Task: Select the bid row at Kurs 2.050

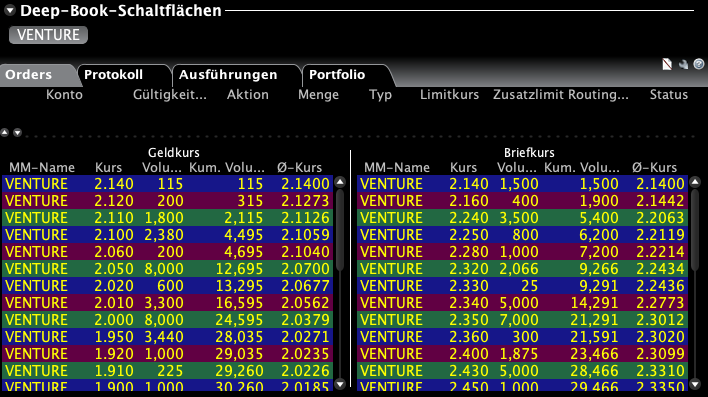Action: click(x=168, y=269)
